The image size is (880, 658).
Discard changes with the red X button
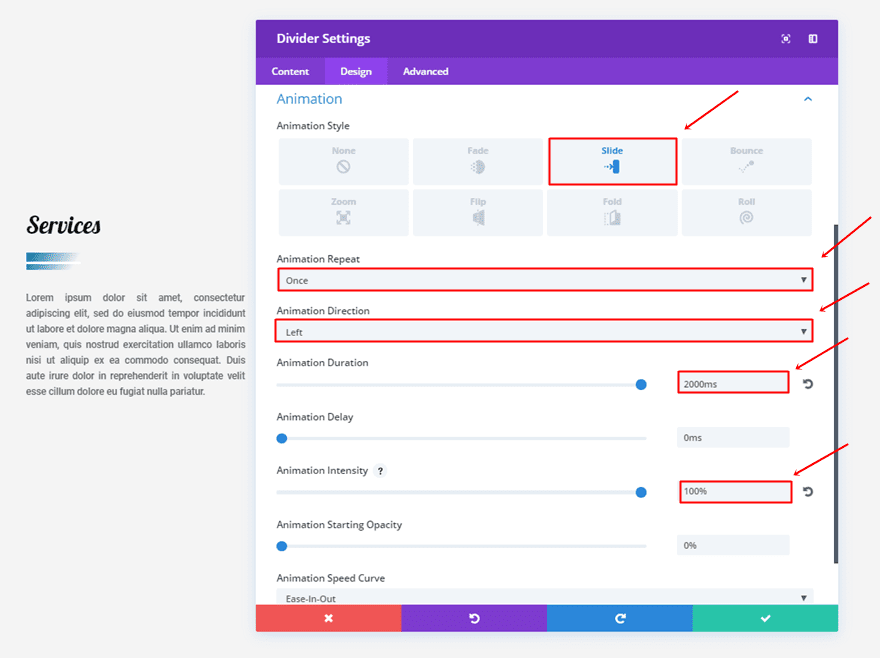328,618
